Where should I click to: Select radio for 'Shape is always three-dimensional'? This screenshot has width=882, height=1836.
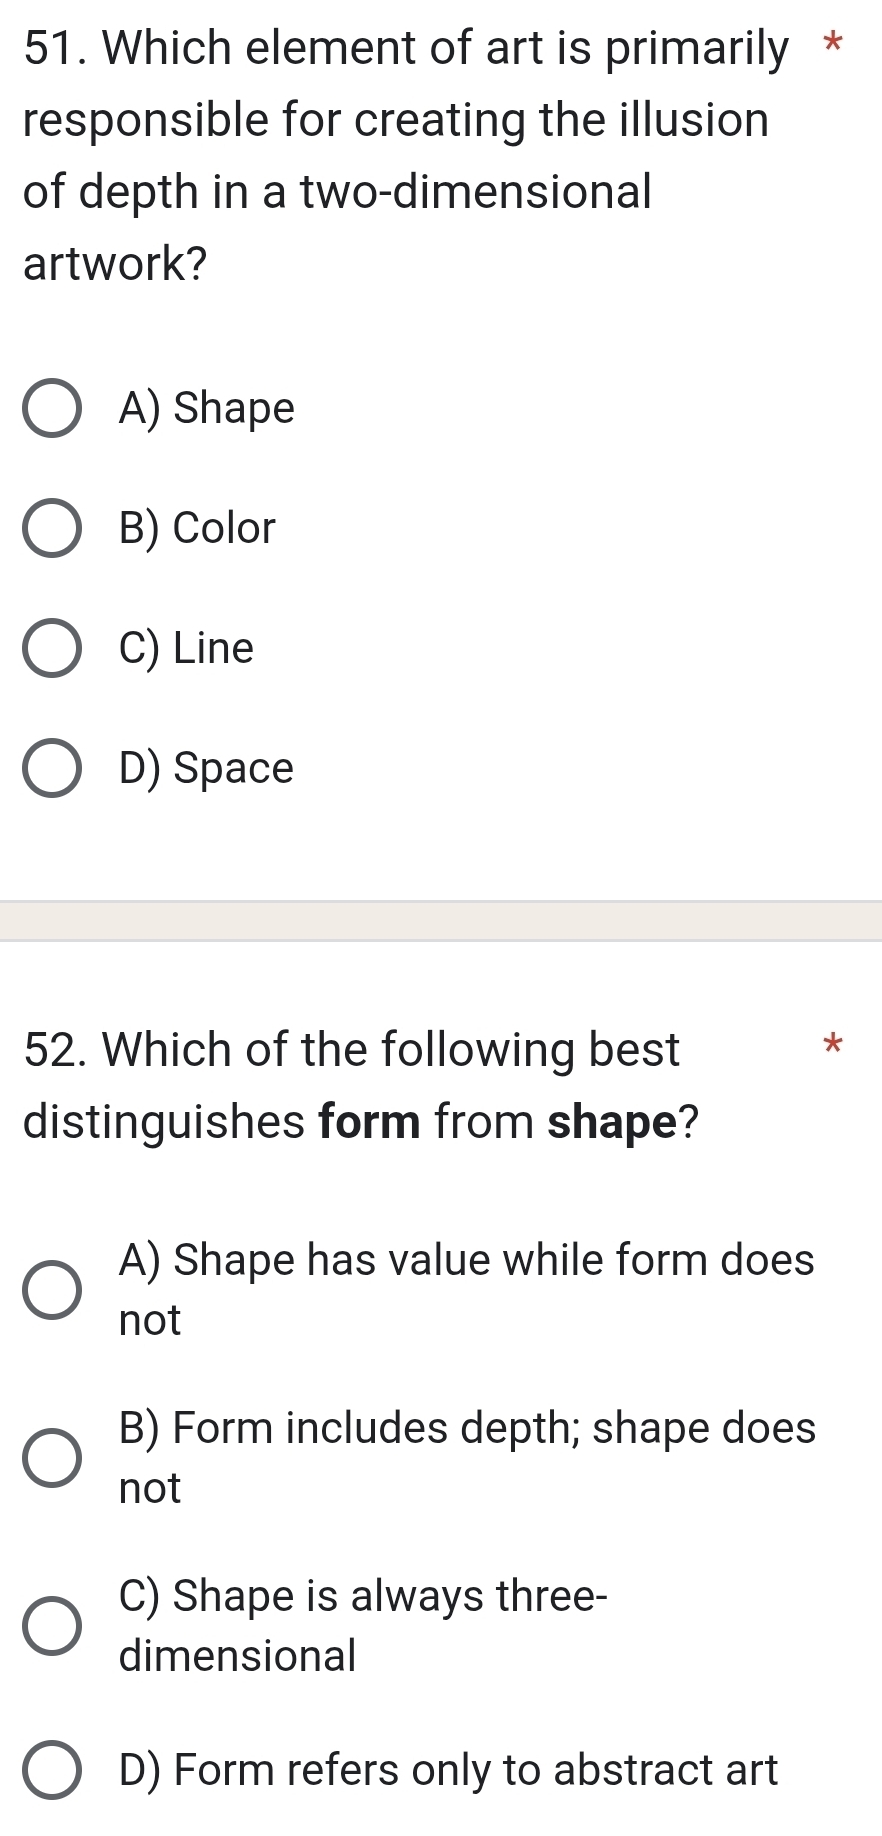pos(52,1626)
